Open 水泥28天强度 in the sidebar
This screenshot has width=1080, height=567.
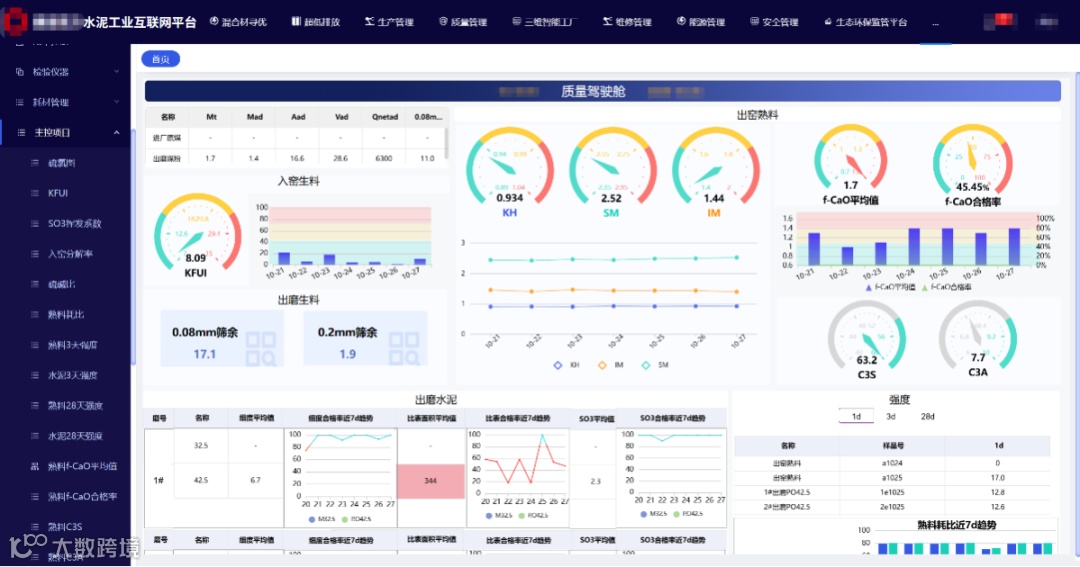point(75,436)
